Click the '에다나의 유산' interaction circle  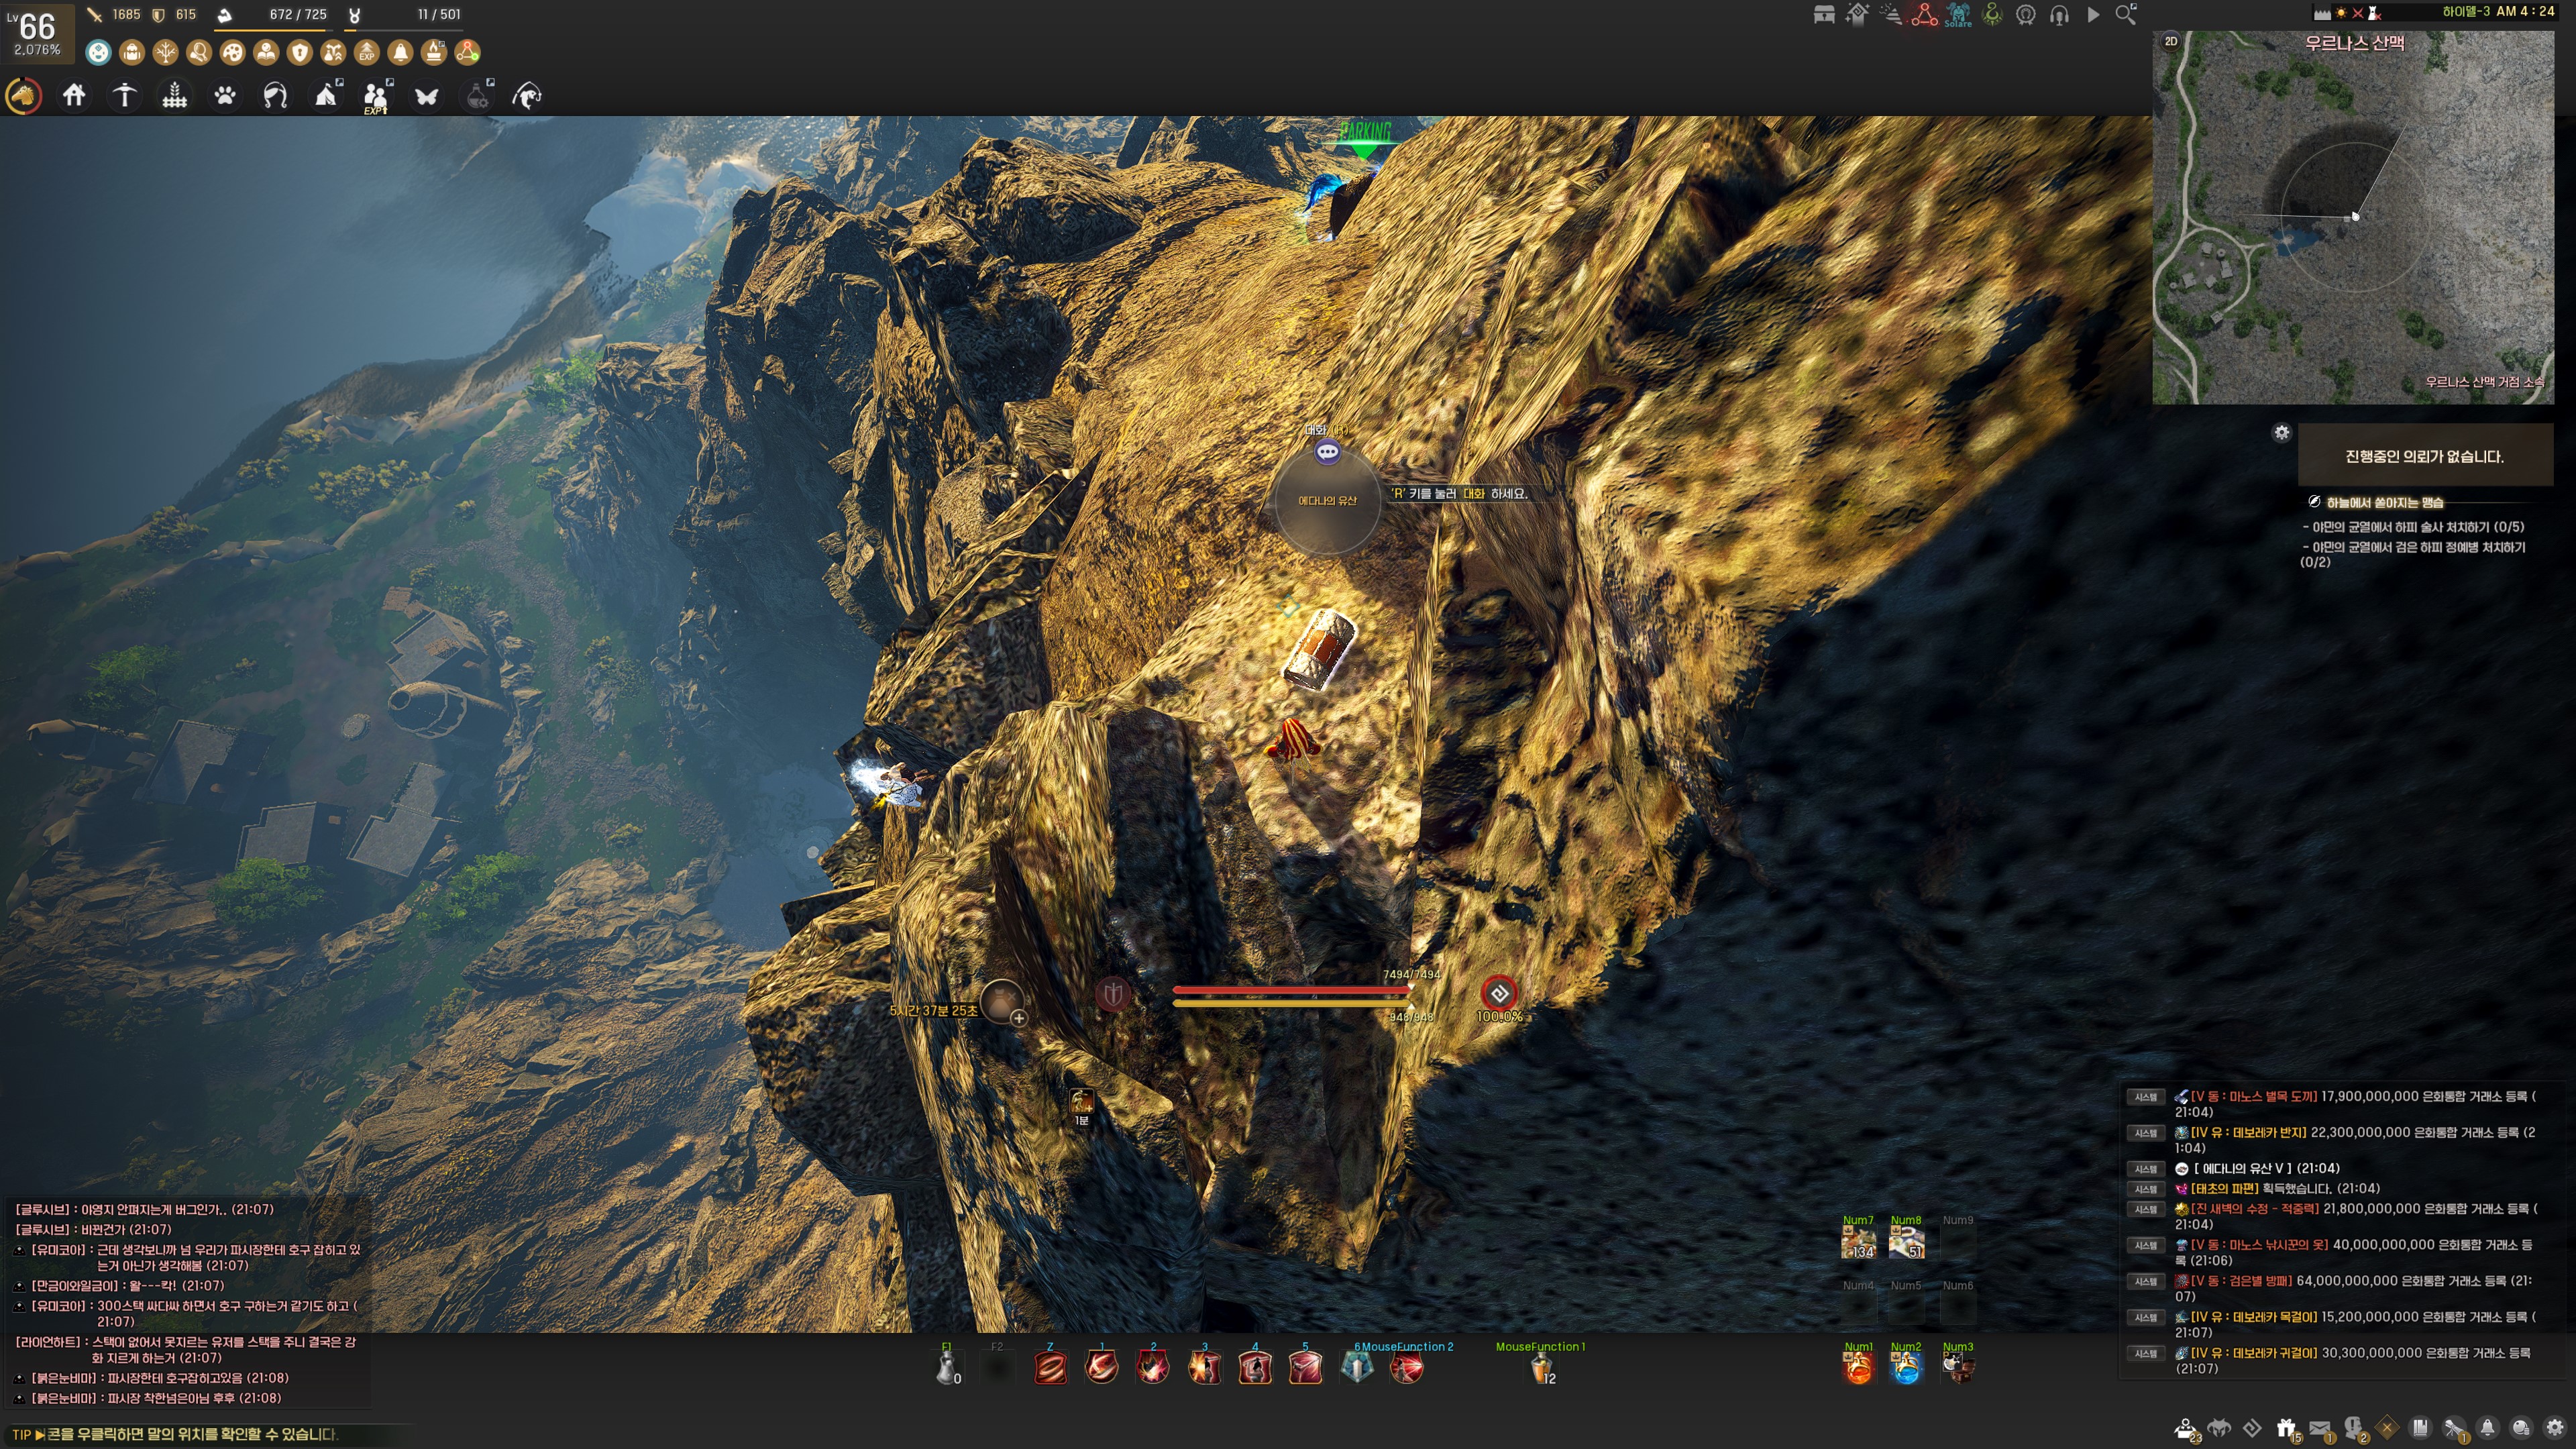pyautogui.click(x=1328, y=500)
